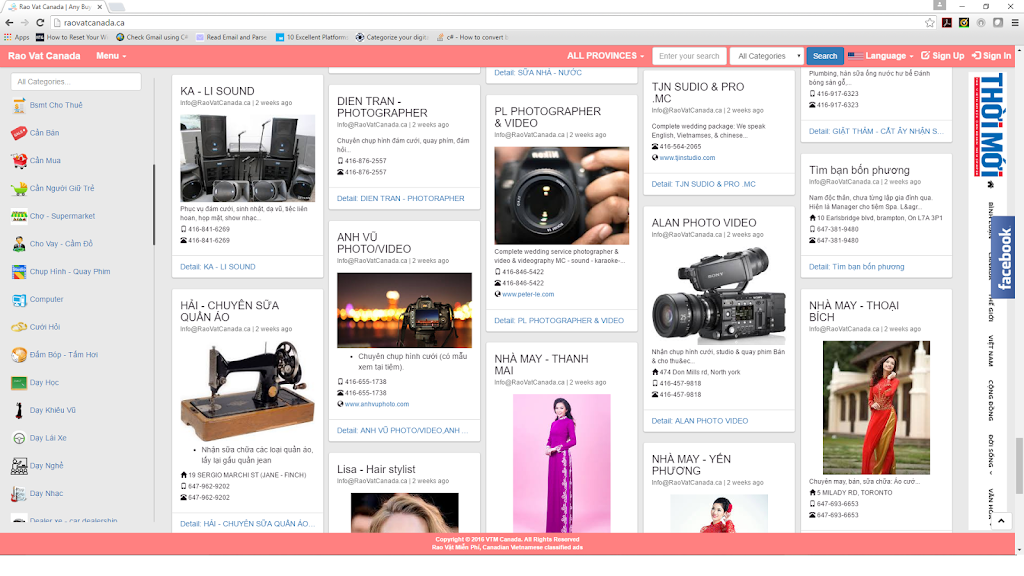Open Detail: TJN SUDIO & PRO .MC link

tap(703, 184)
